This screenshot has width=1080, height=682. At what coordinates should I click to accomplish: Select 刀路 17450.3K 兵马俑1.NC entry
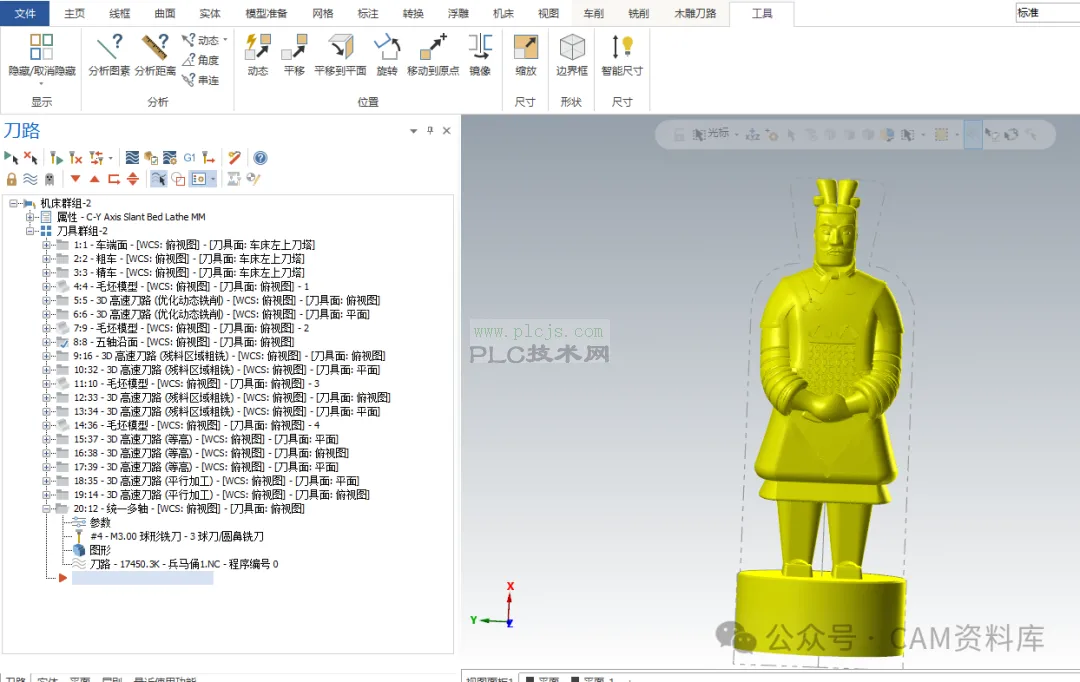tap(184, 564)
